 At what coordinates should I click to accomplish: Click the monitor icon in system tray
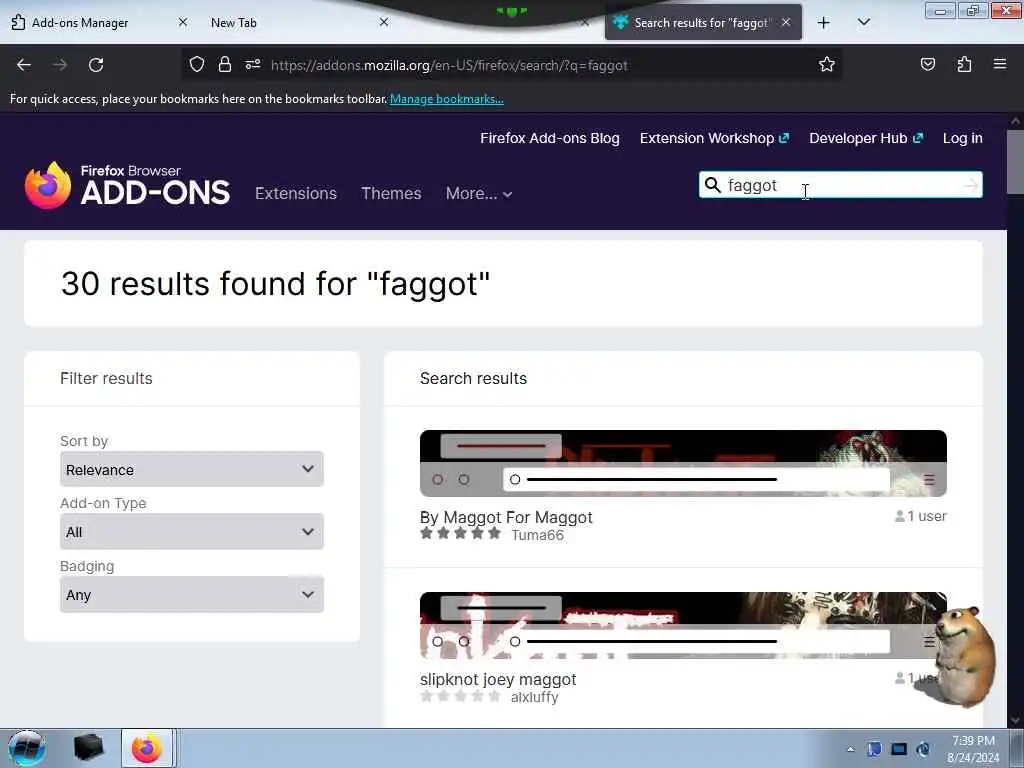(x=899, y=749)
